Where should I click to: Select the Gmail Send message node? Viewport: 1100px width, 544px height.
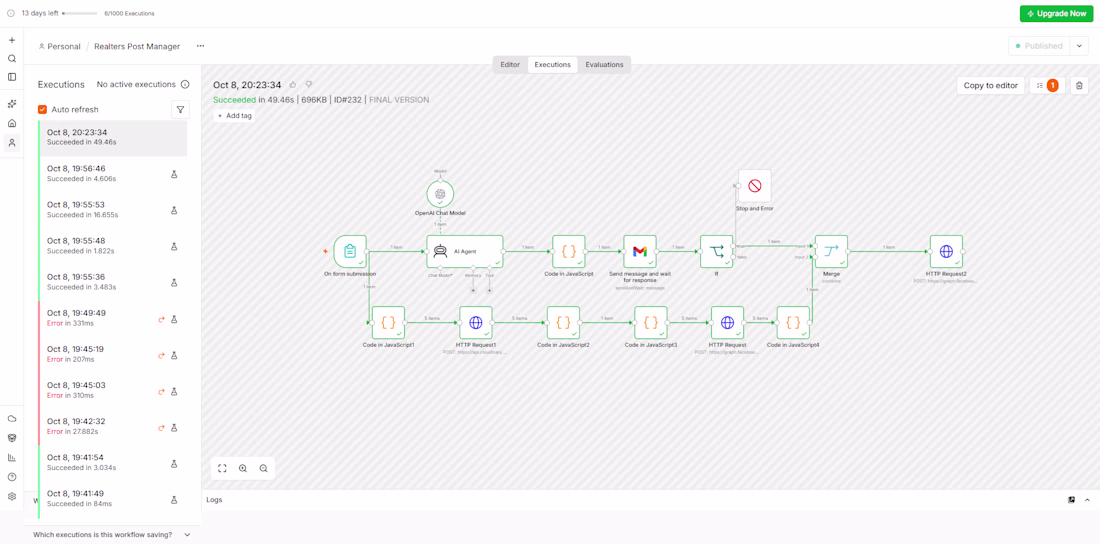coord(640,251)
